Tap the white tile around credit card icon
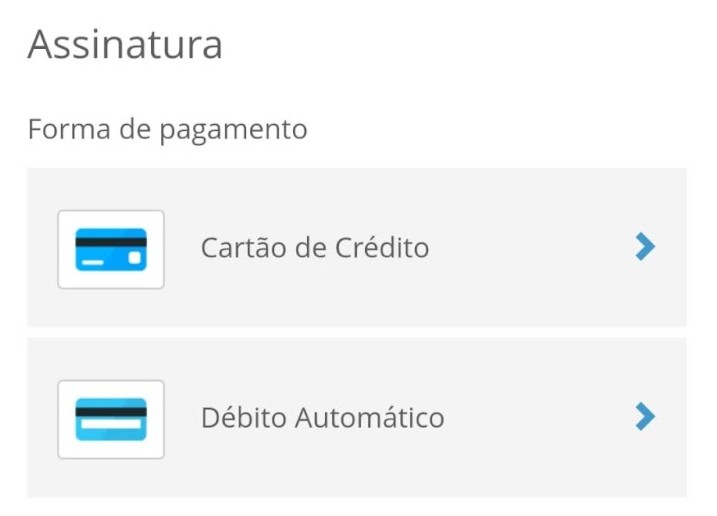The image size is (717, 516). [111, 249]
